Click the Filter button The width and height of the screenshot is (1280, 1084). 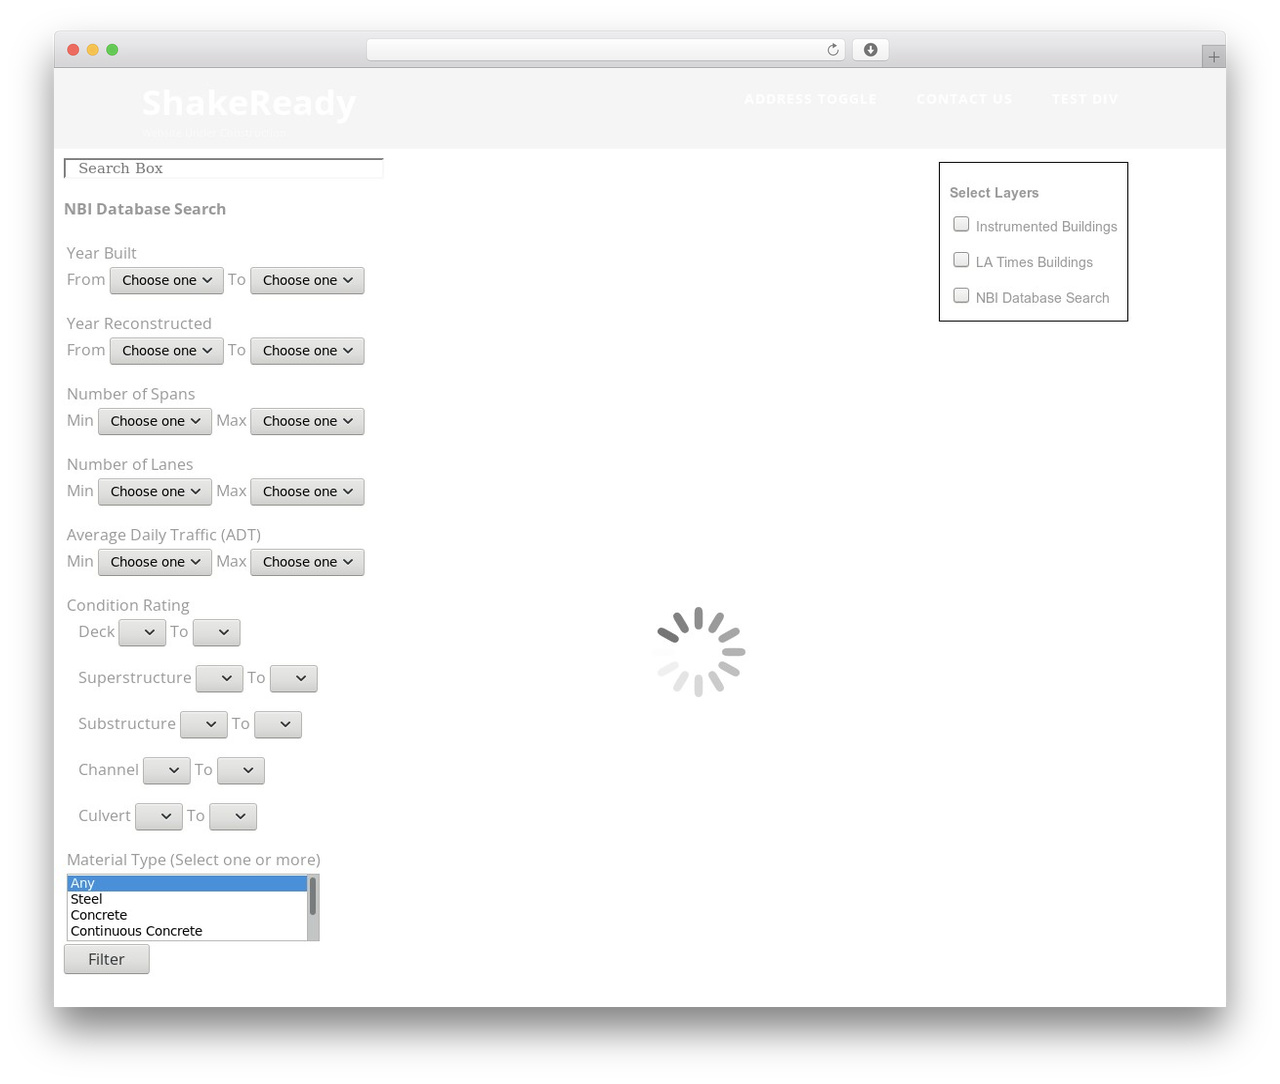click(x=107, y=959)
